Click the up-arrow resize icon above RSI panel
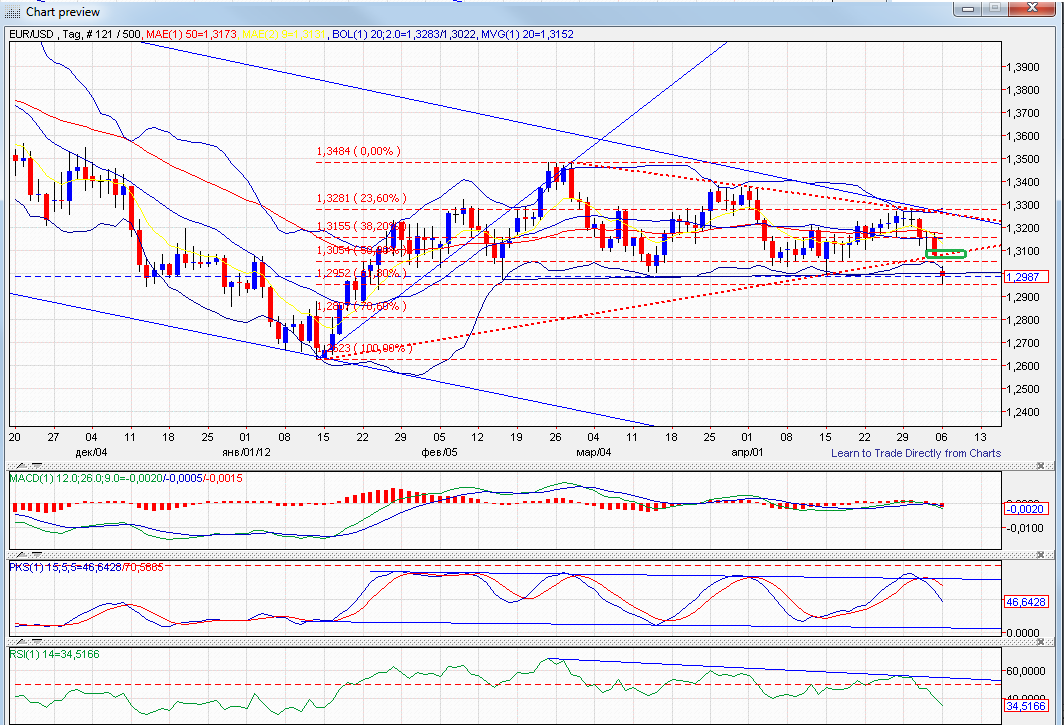Viewport: 1064px width, 725px height. pyautogui.click(x=21, y=641)
